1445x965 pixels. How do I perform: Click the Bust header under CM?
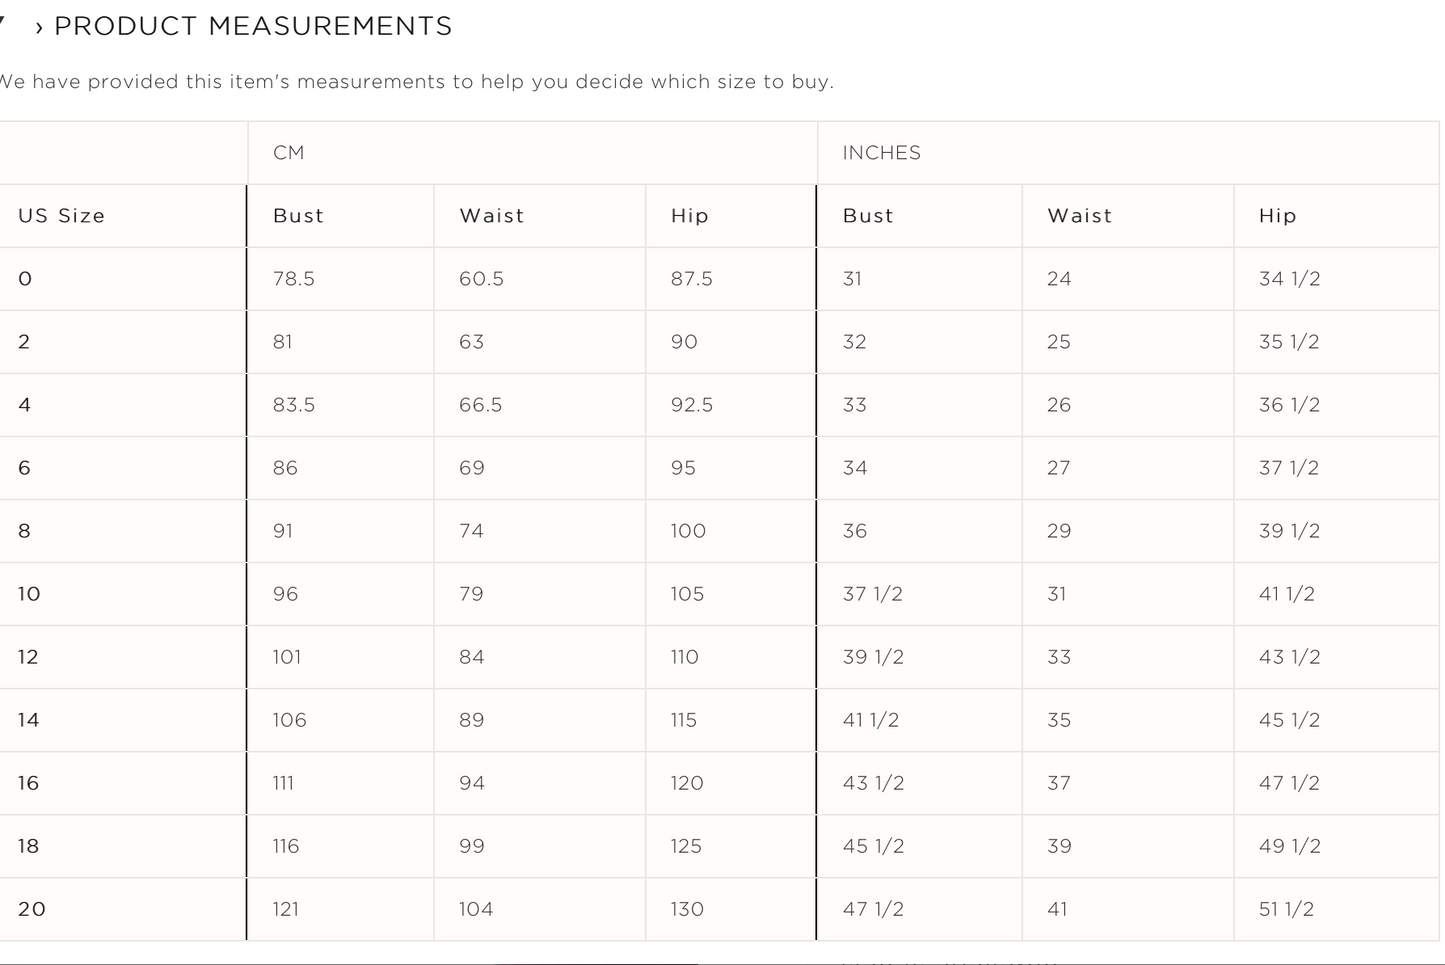point(298,216)
